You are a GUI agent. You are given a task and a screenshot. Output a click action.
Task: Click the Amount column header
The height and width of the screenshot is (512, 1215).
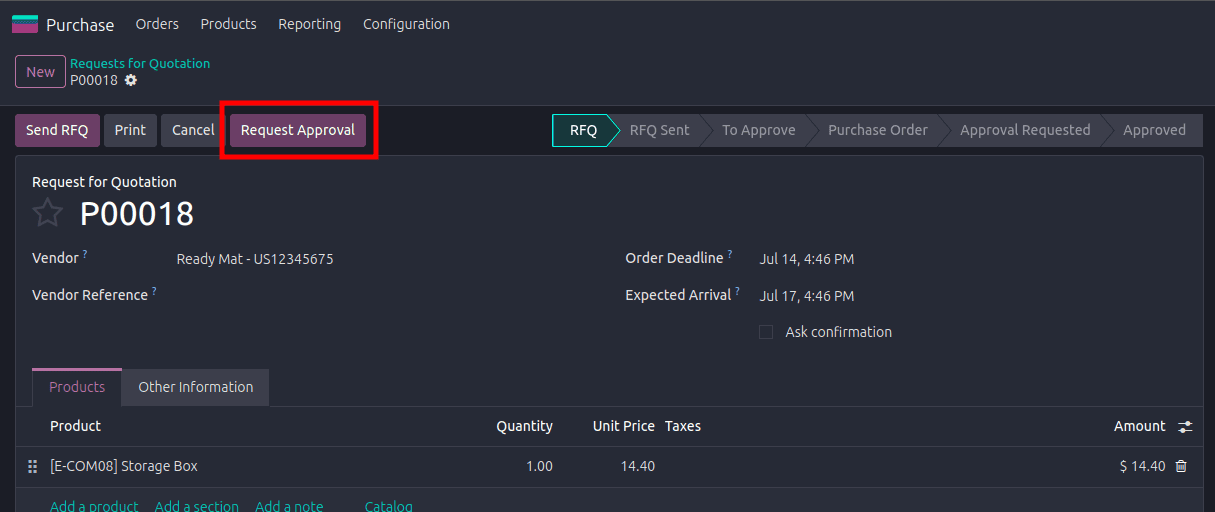pyautogui.click(x=1140, y=426)
